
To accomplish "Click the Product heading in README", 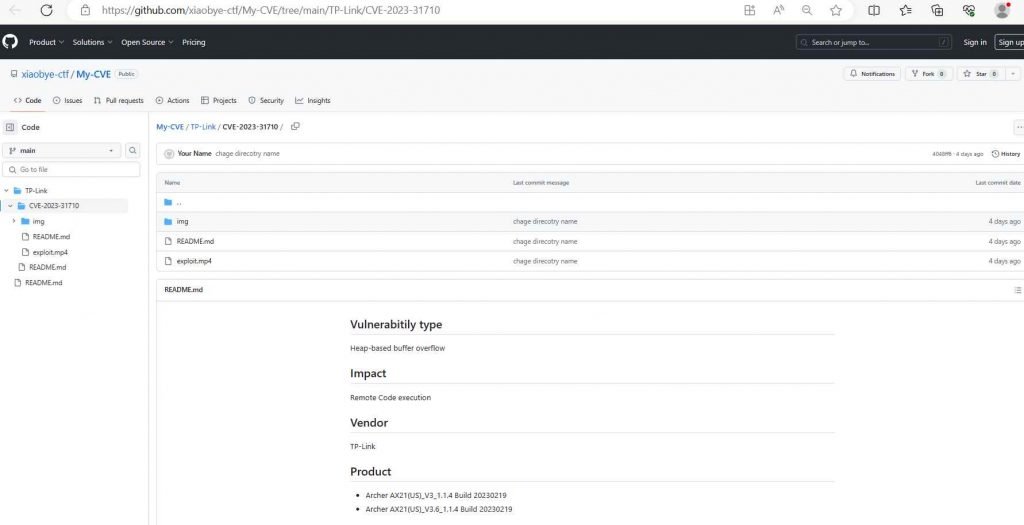I will pyautogui.click(x=370, y=471).
